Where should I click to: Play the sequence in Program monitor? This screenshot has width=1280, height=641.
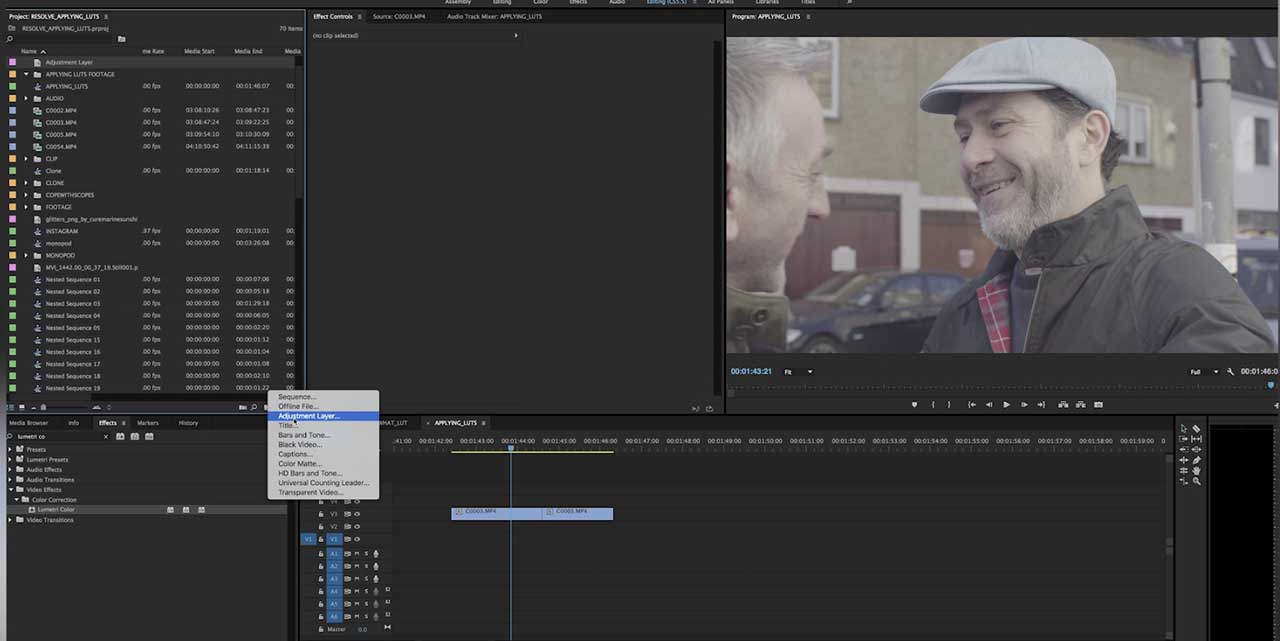click(x=1007, y=404)
